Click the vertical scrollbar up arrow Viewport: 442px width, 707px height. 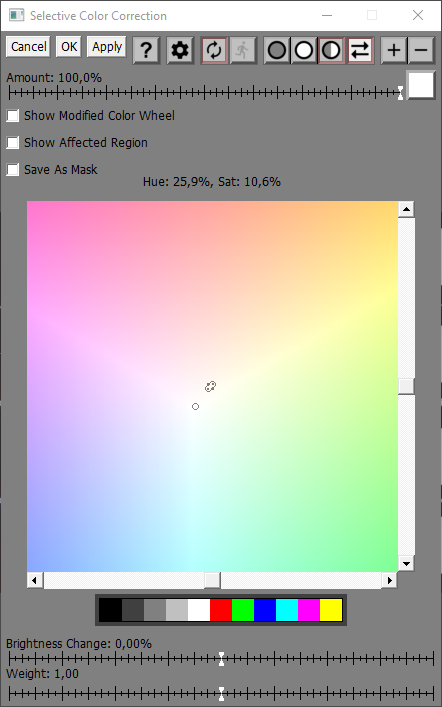pyautogui.click(x=406, y=209)
